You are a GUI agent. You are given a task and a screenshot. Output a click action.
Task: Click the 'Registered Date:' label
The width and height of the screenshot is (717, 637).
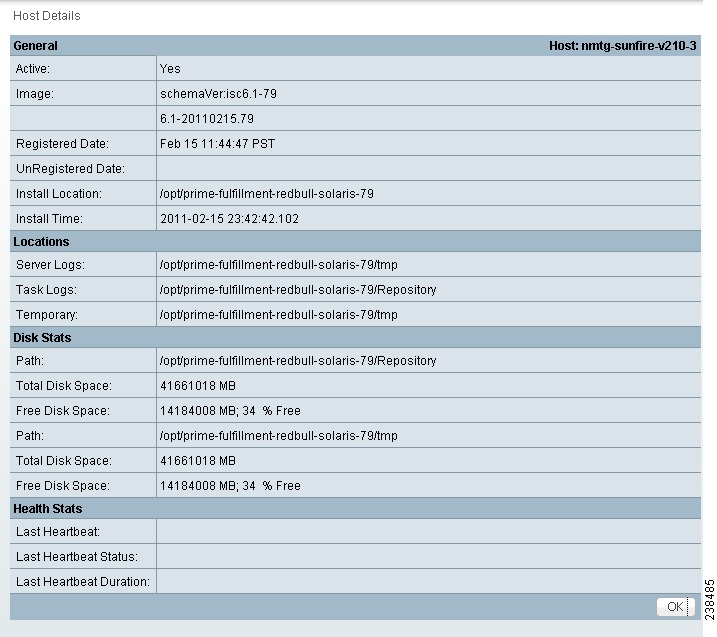(x=62, y=144)
